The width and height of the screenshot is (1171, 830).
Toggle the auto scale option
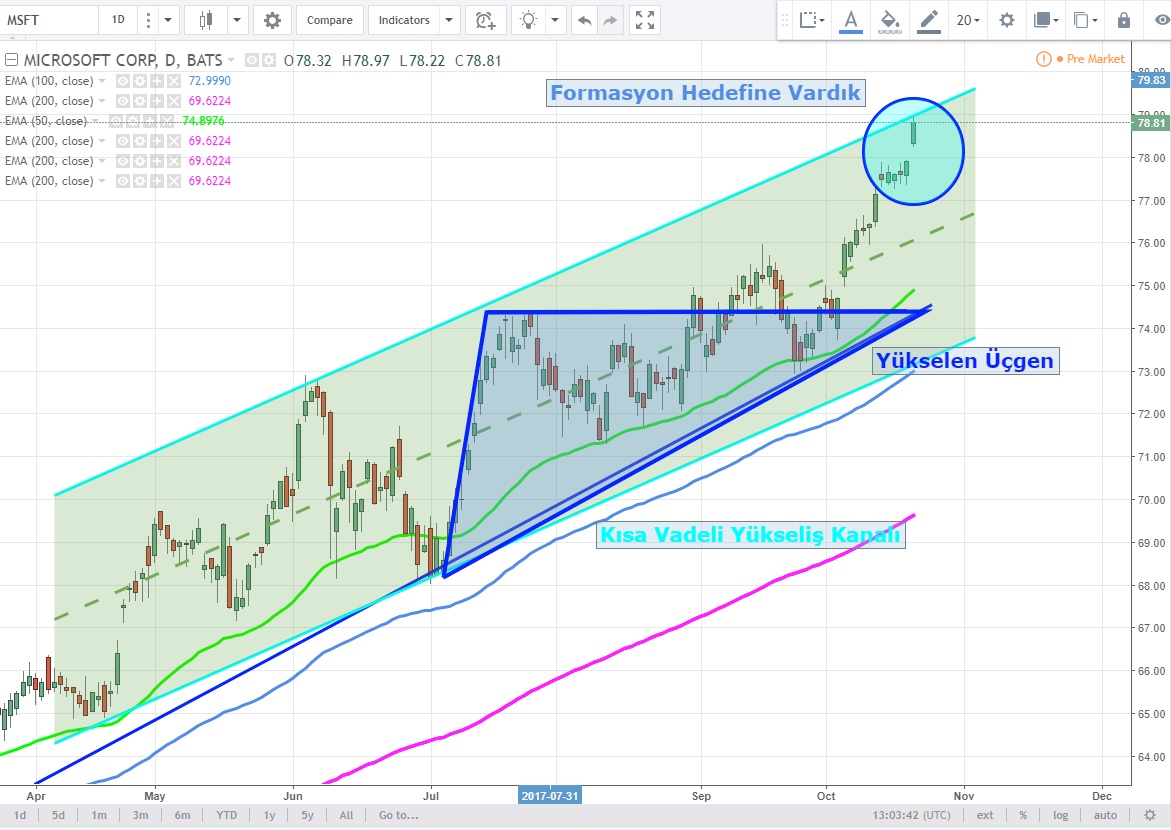[1092, 815]
